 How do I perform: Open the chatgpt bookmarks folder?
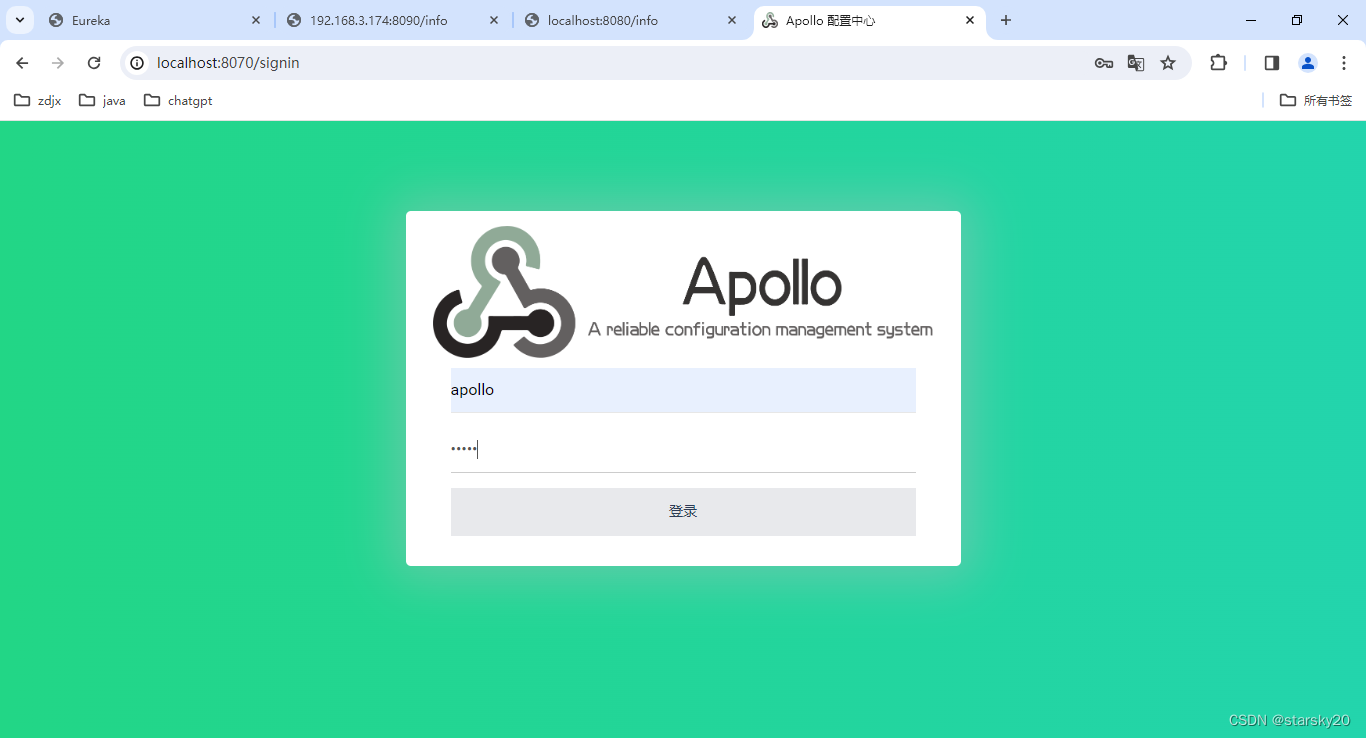178,100
